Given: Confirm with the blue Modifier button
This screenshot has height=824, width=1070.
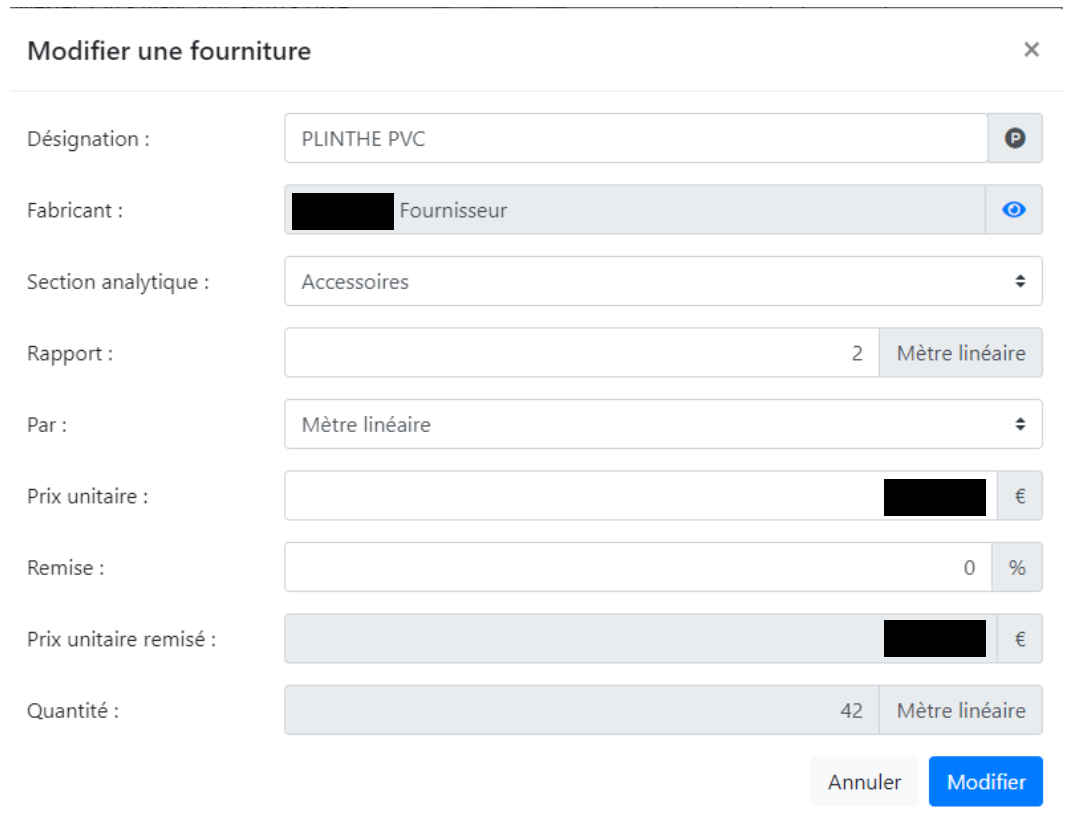Looking at the screenshot, I should click(x=985, y=782).
